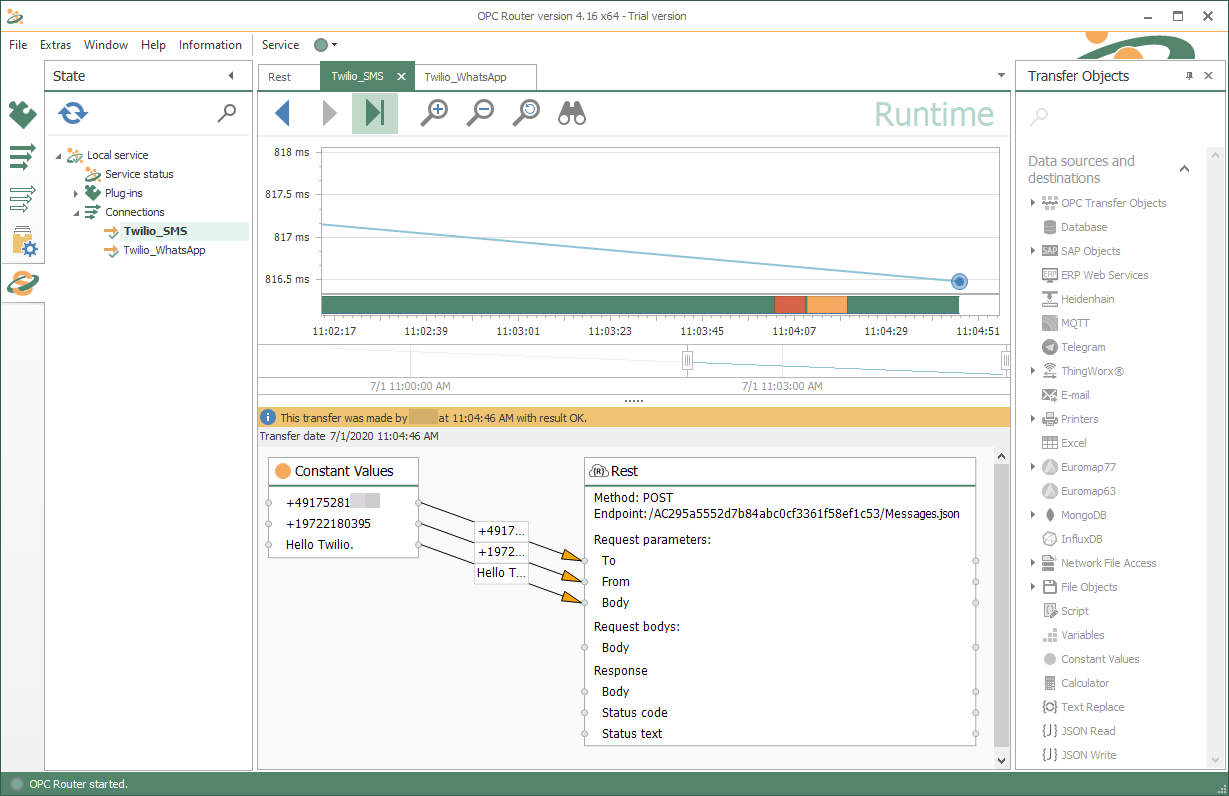Jump to latest transfer skip button
This screenshot has width=1229, height=796.
coord(375,113)
